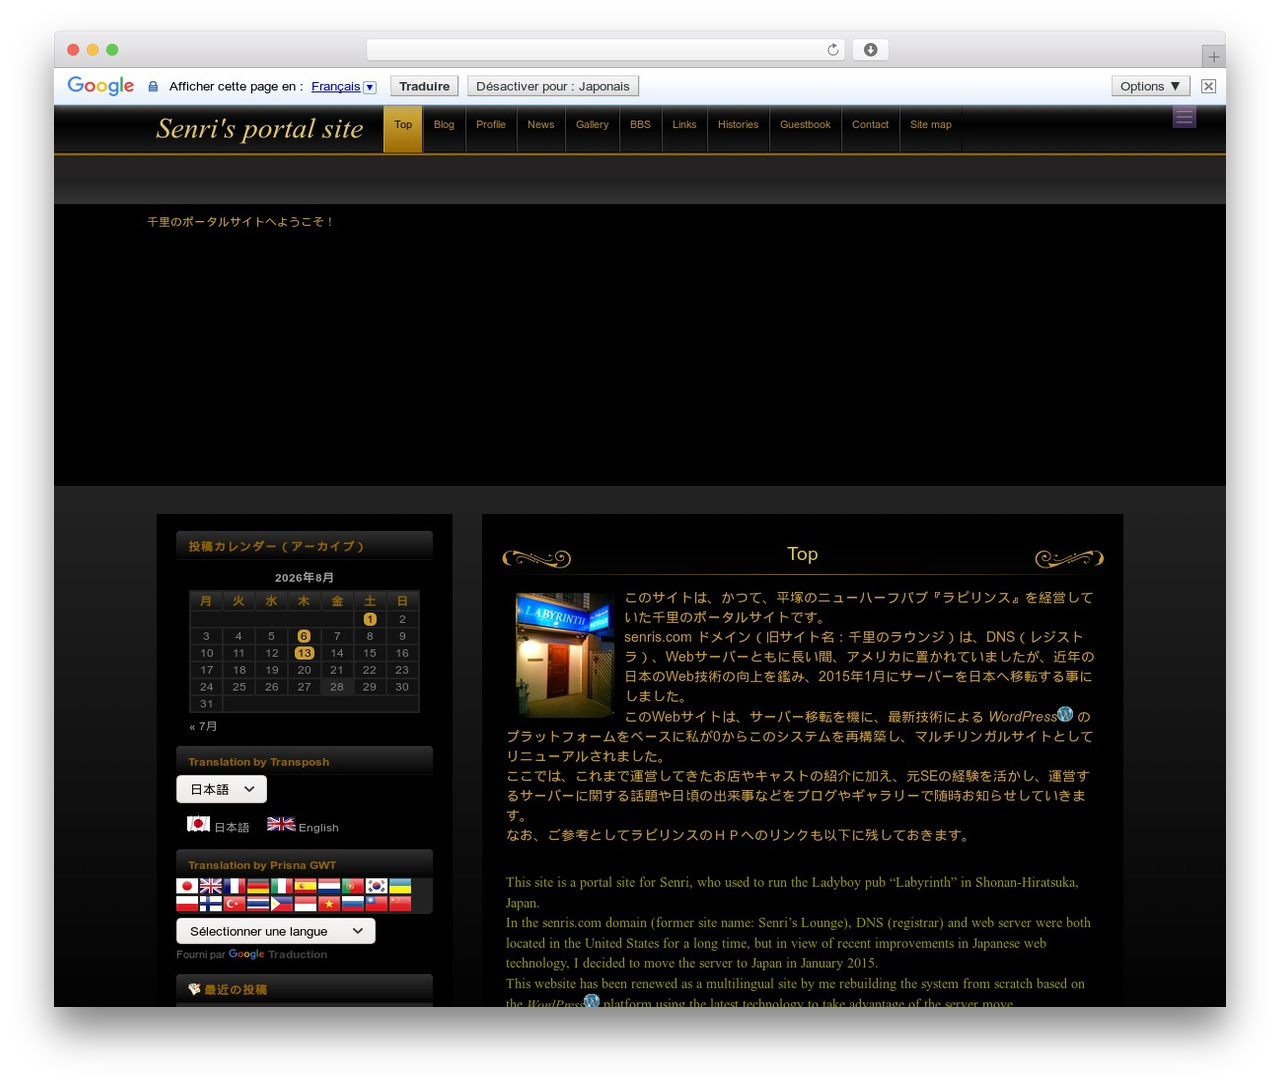The height and width of the screenshot is (1084, 1280).
Task: Reload the page with the refresh icon
Action: (x=833, y=50)
